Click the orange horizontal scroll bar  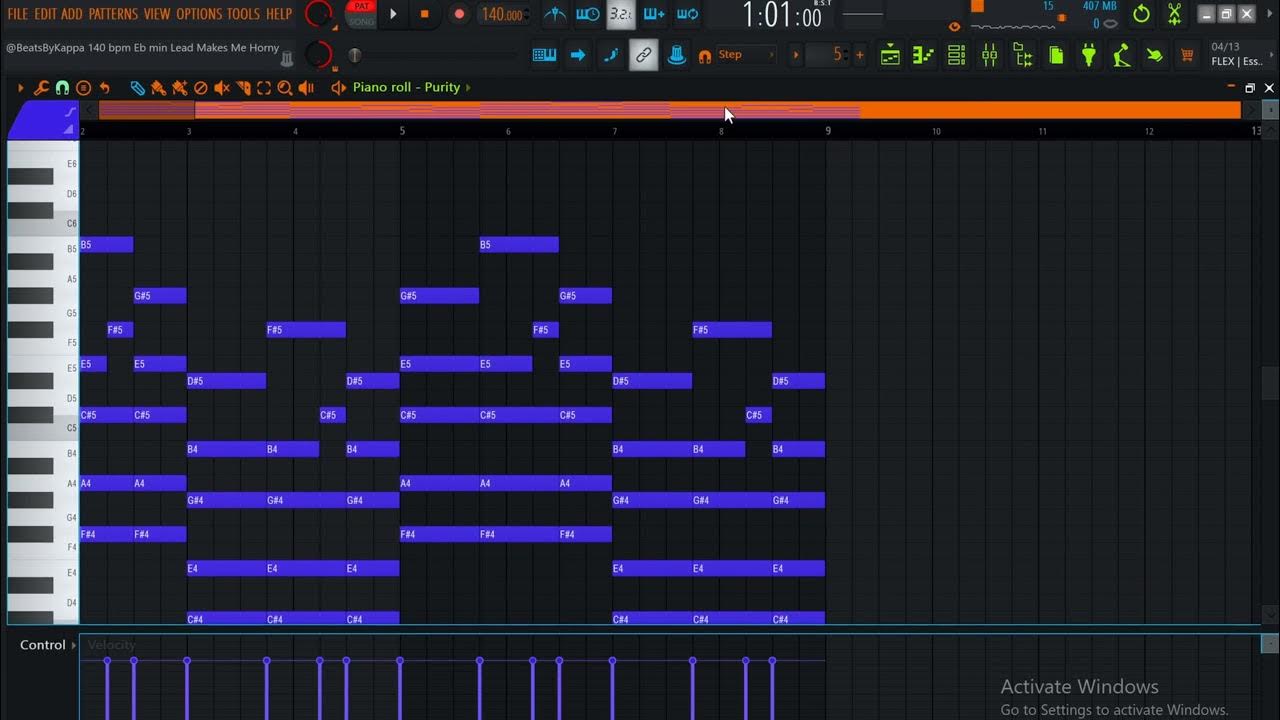pyautogui.click(x=670, y=110)
